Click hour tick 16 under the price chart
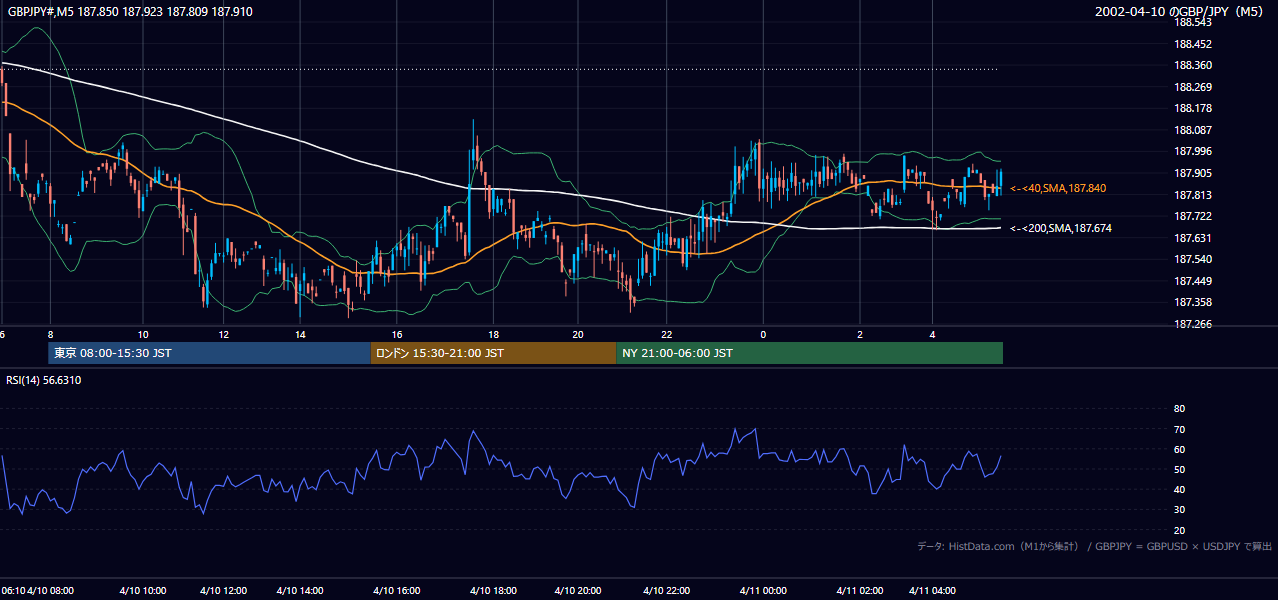1278x600 pixels. pos(397,334)
